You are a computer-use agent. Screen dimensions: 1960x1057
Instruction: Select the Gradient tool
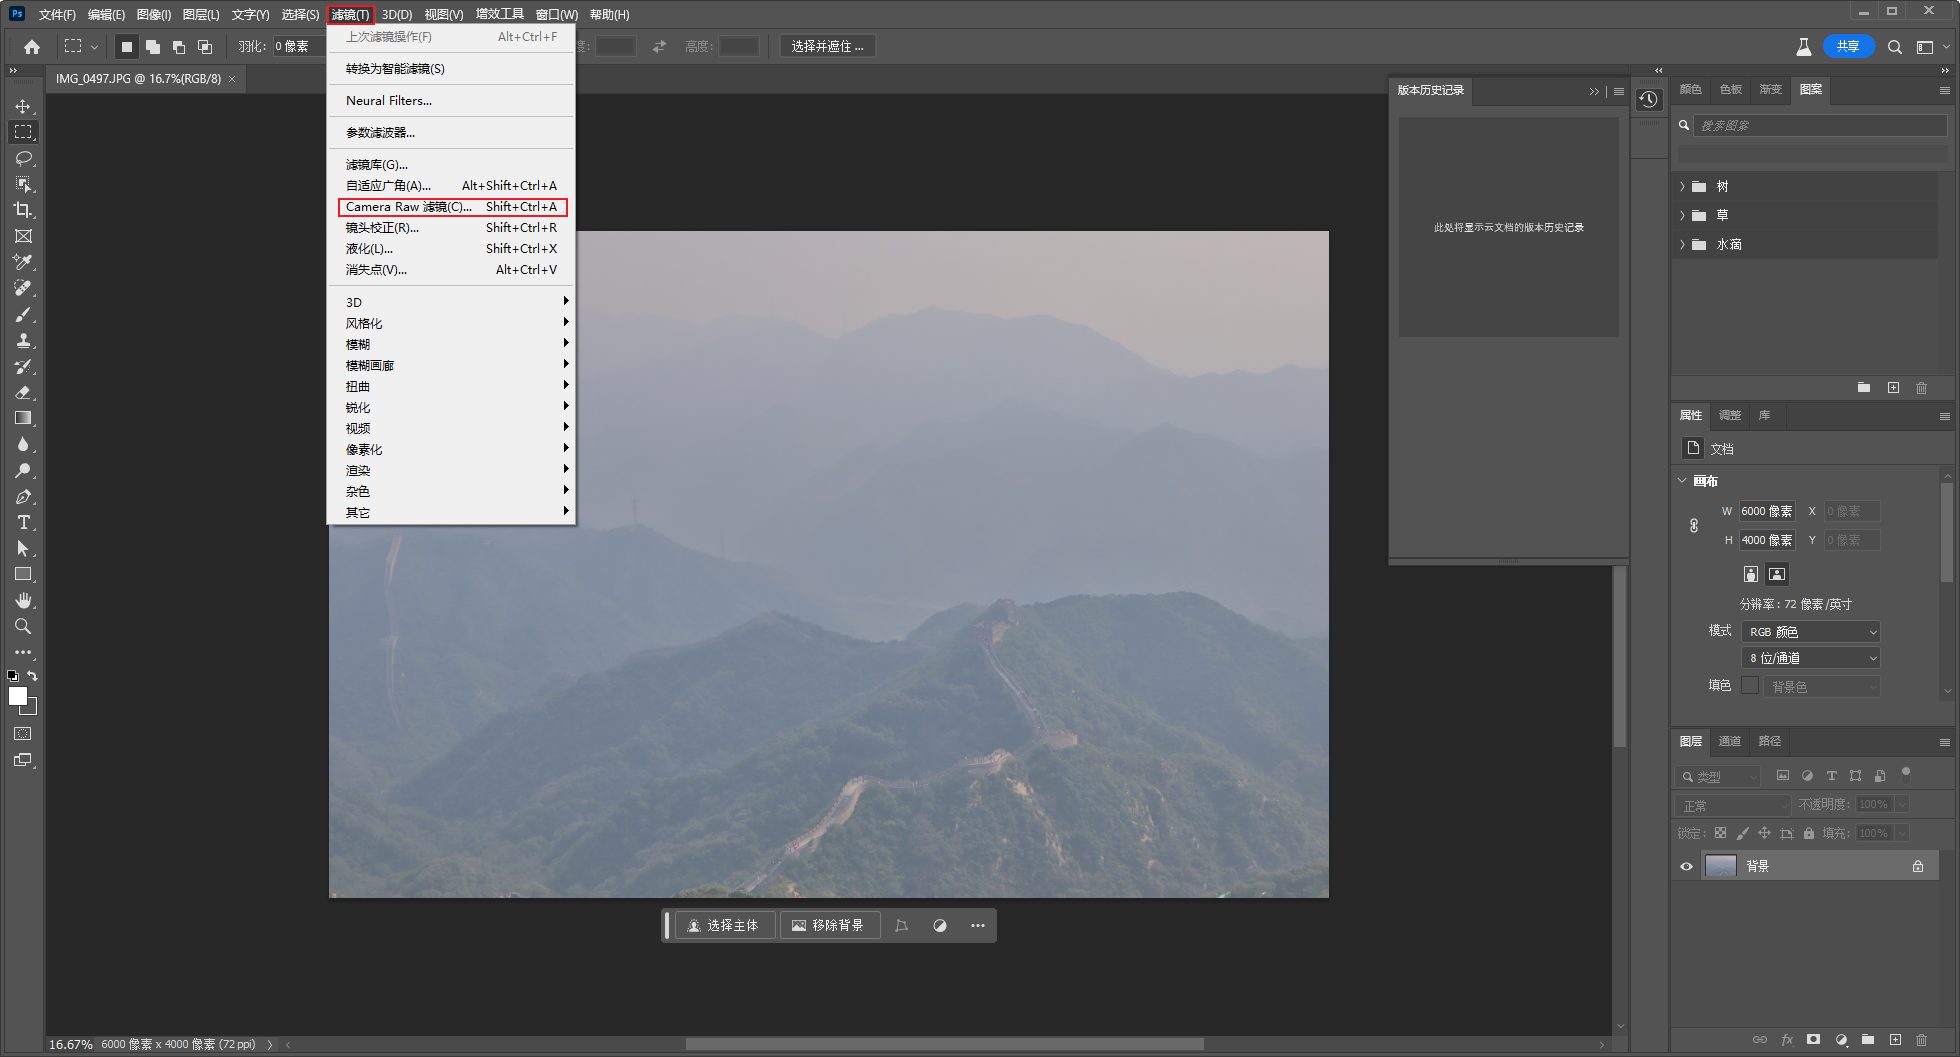coord(23,418)
